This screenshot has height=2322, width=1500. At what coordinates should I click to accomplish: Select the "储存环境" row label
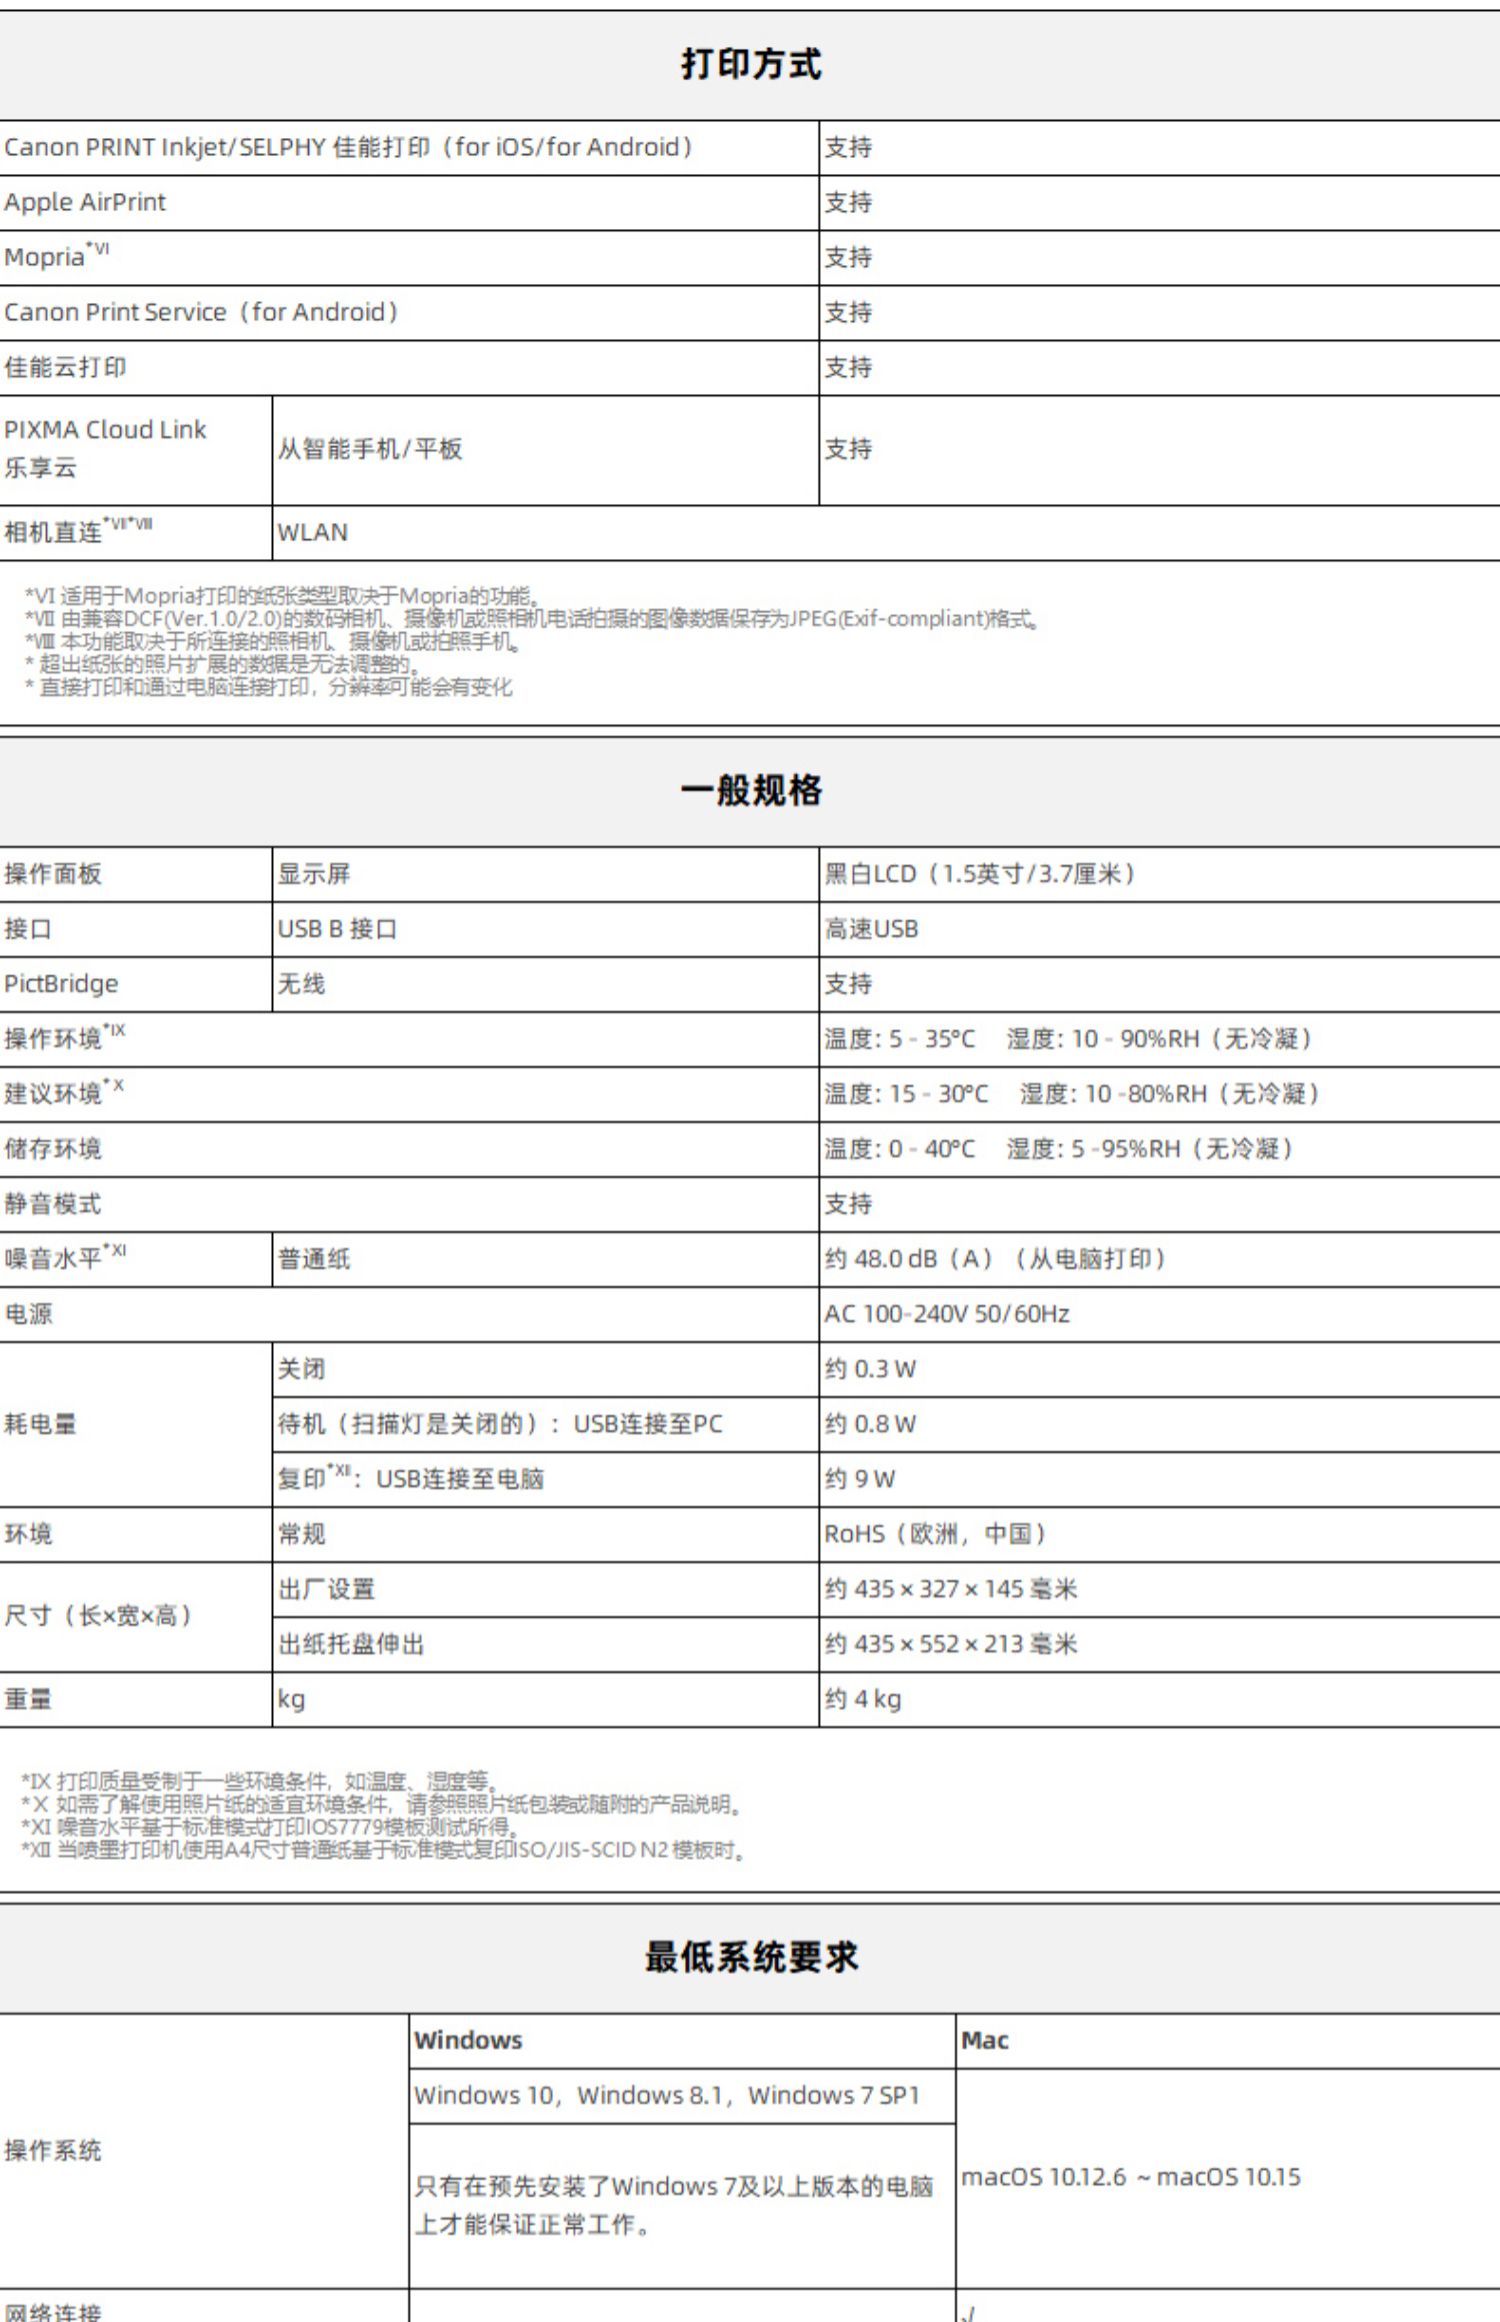53,1150
